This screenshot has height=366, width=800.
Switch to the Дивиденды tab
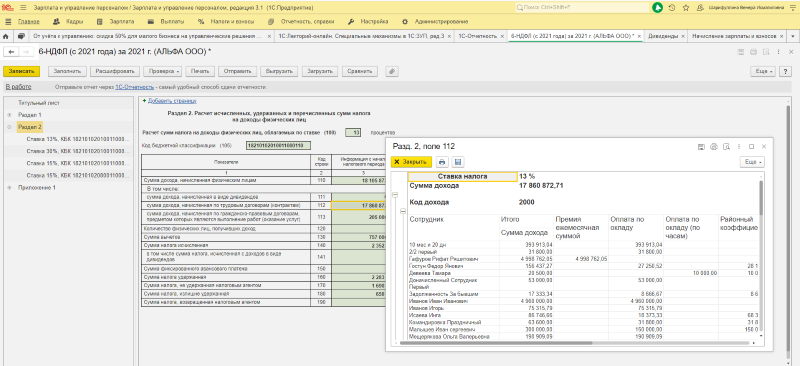pyautogui.click(x=662, y=37)
